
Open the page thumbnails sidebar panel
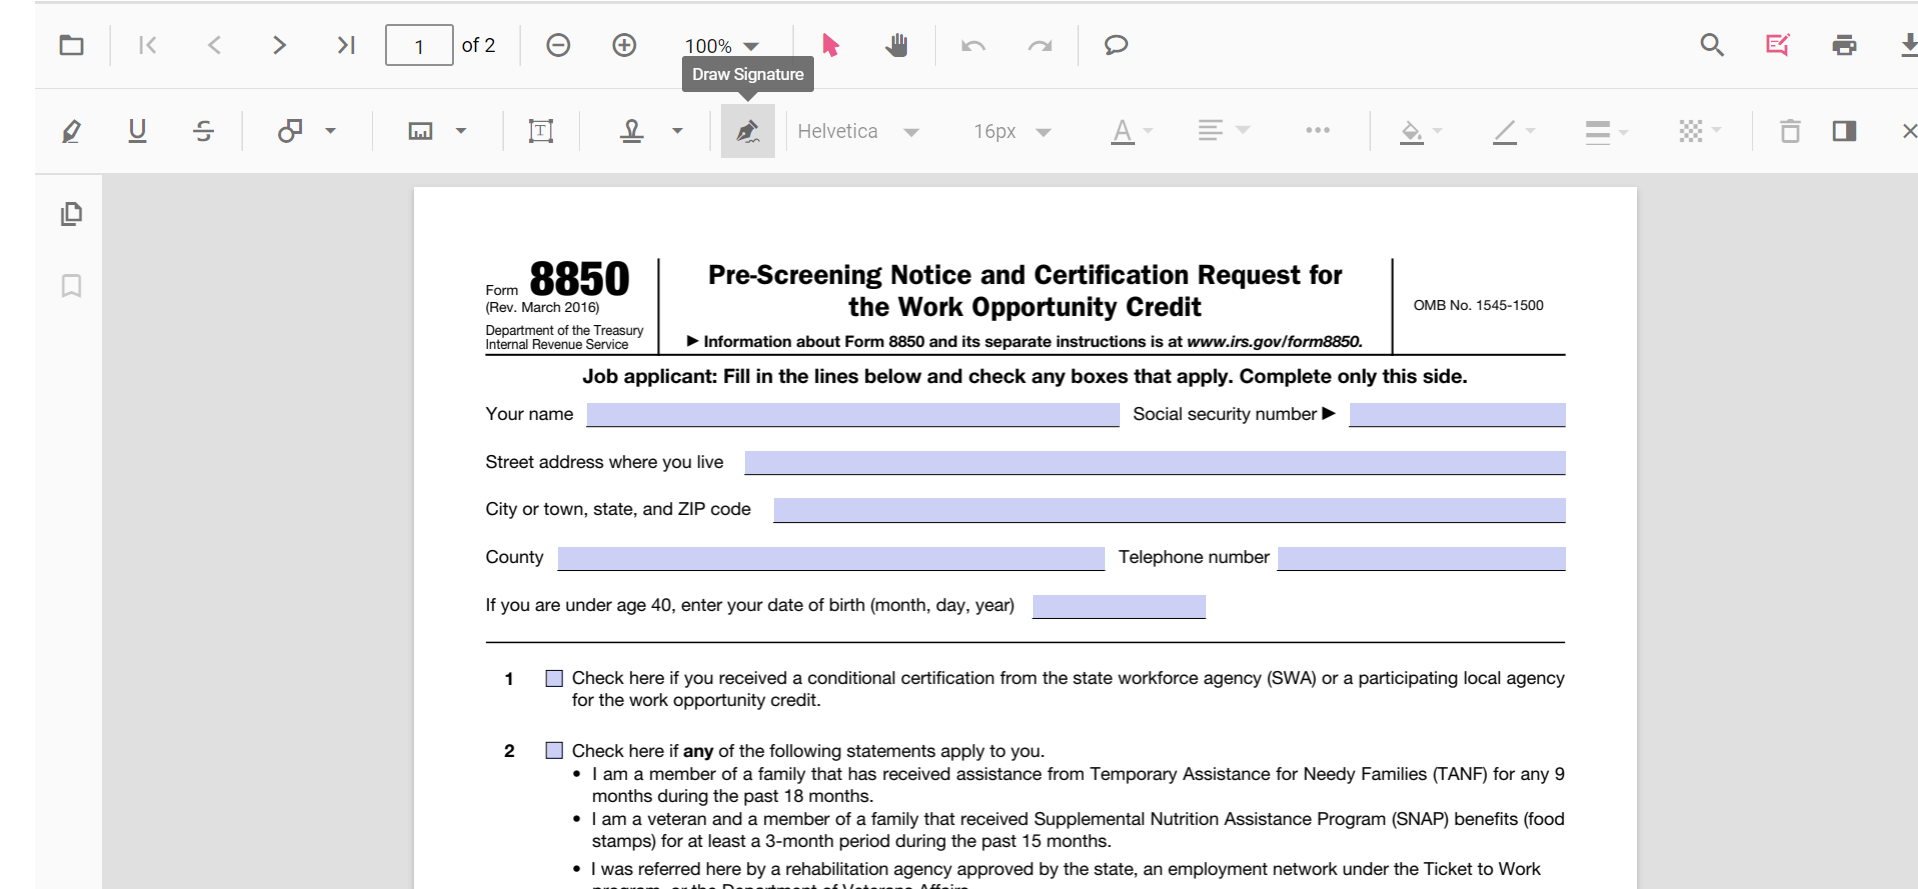tap(71, 214)
